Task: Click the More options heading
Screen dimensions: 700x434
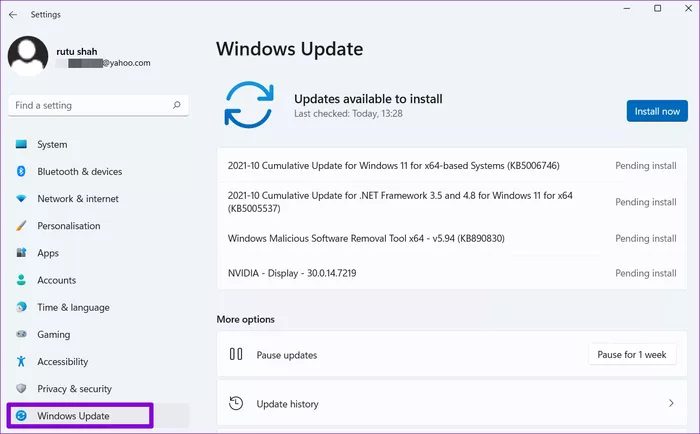Action: (246, 319)
